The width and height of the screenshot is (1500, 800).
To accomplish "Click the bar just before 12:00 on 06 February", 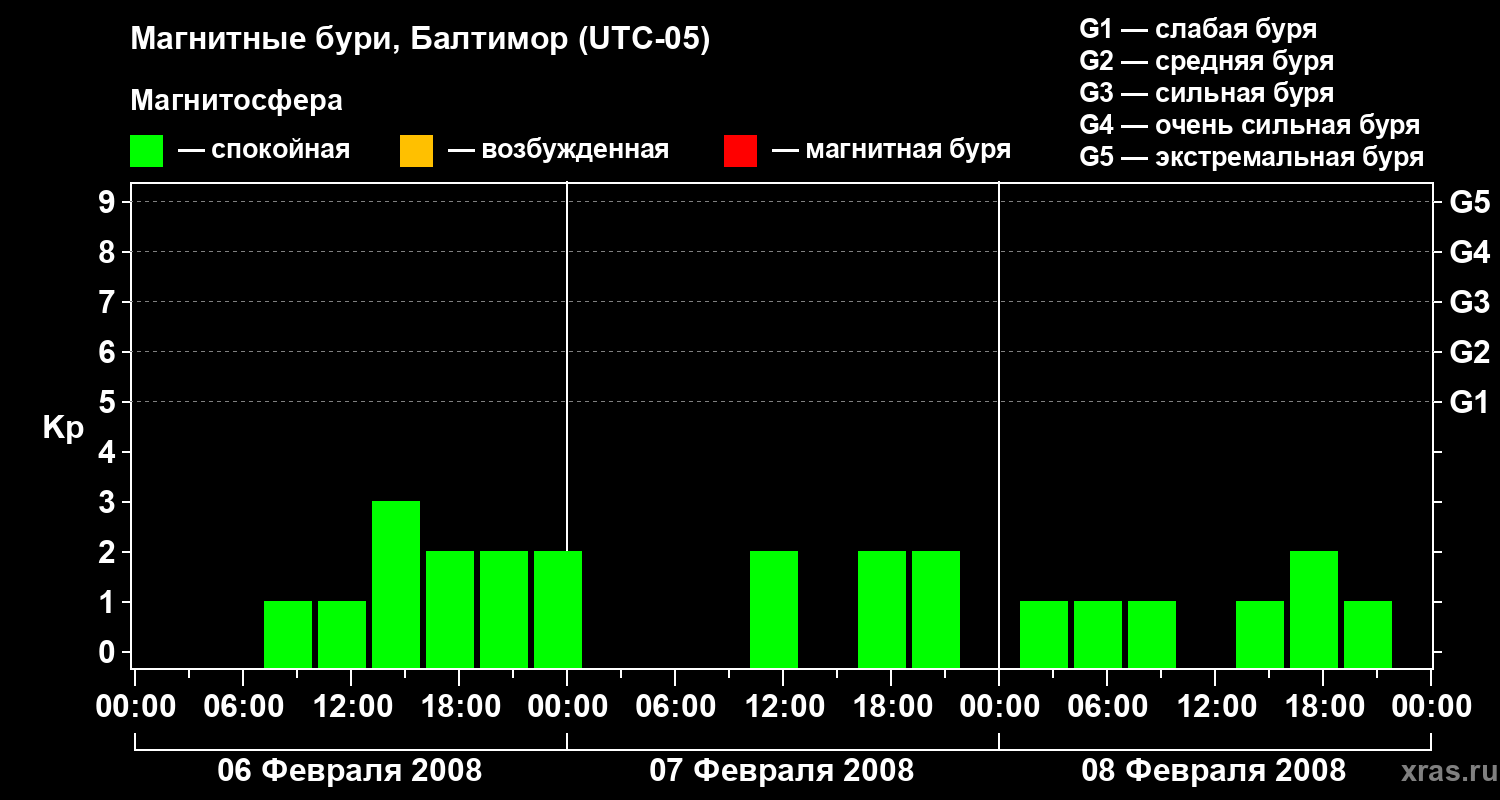I will [x=342, y=634].
